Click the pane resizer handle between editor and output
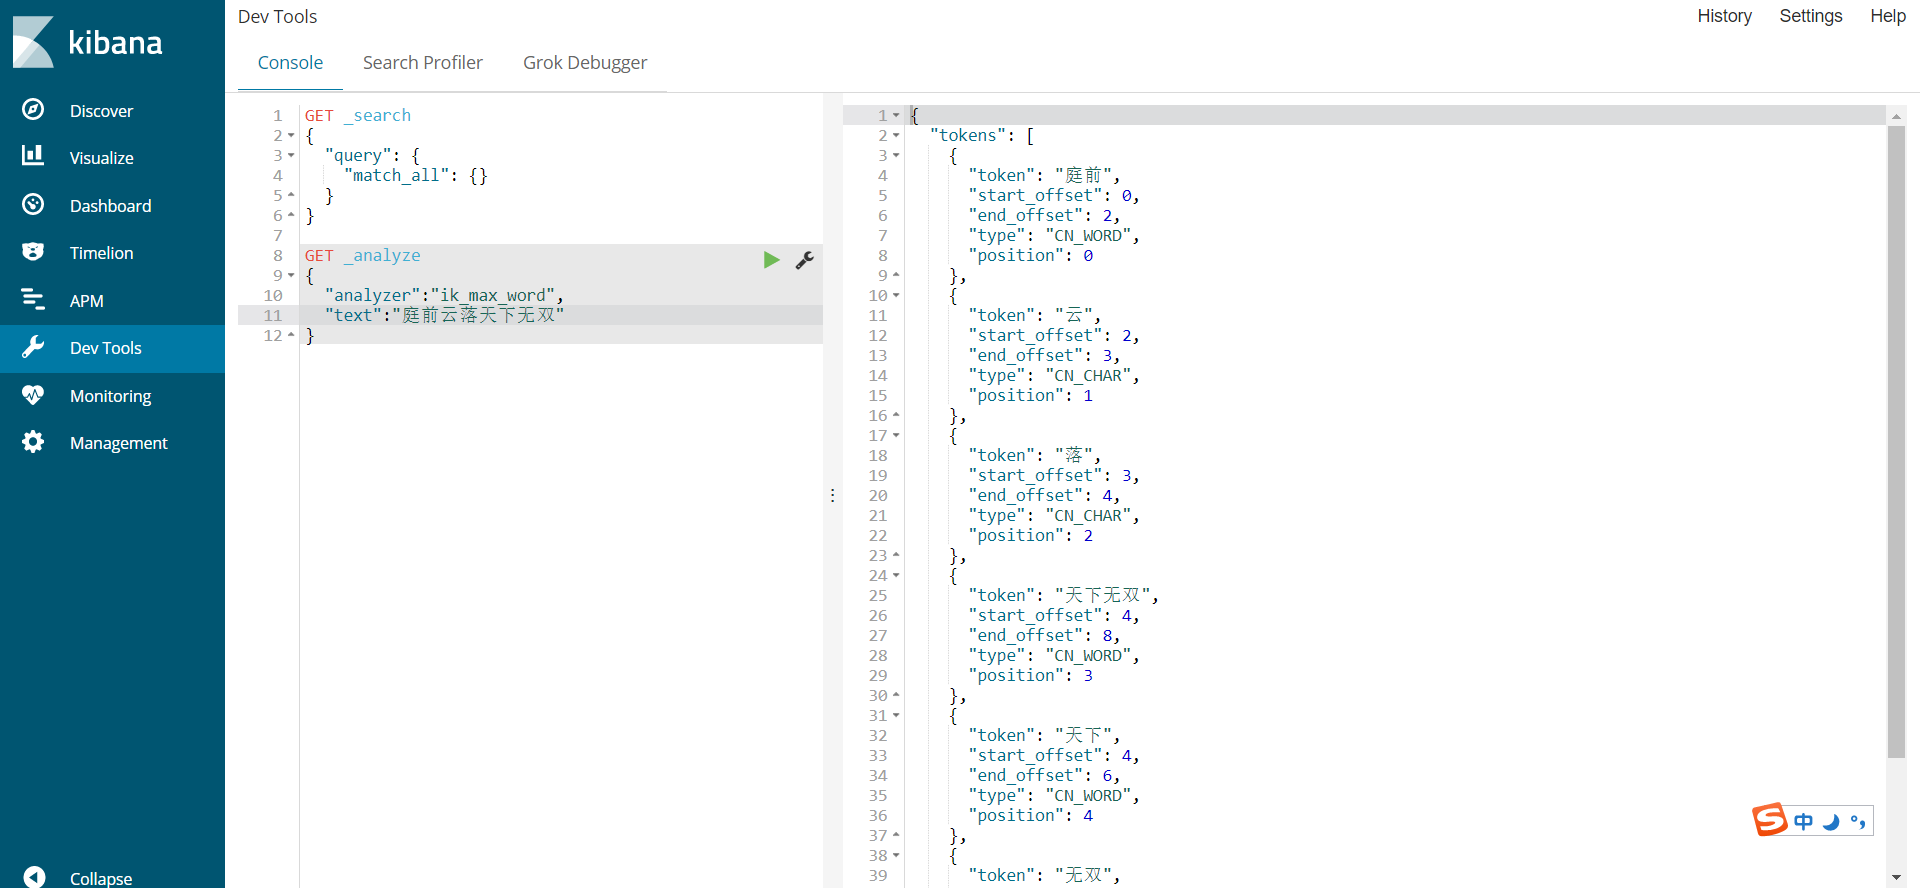The height and width of the screenshot is (888, 1920). click(832, 495)
